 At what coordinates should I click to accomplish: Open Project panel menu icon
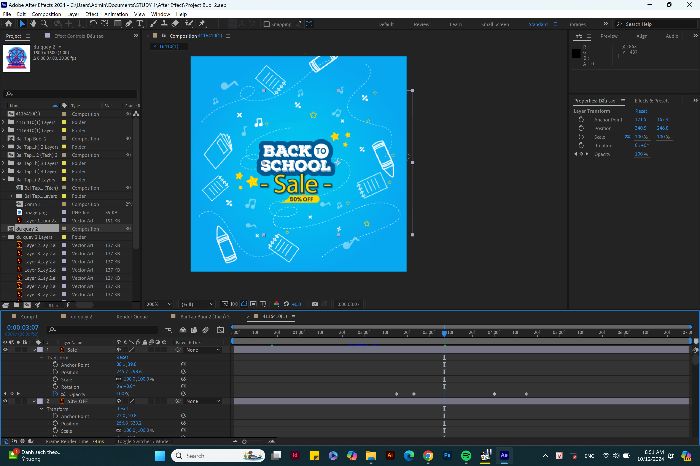point(28,36)
